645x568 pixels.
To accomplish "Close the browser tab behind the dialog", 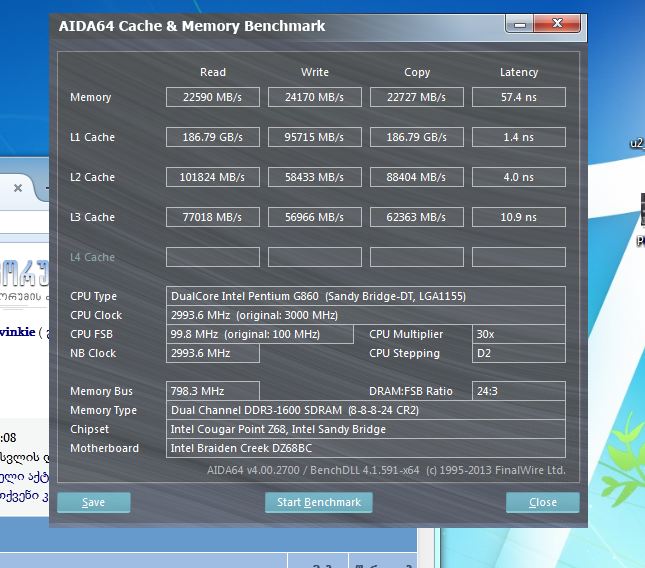I will [x=18, y=188].
